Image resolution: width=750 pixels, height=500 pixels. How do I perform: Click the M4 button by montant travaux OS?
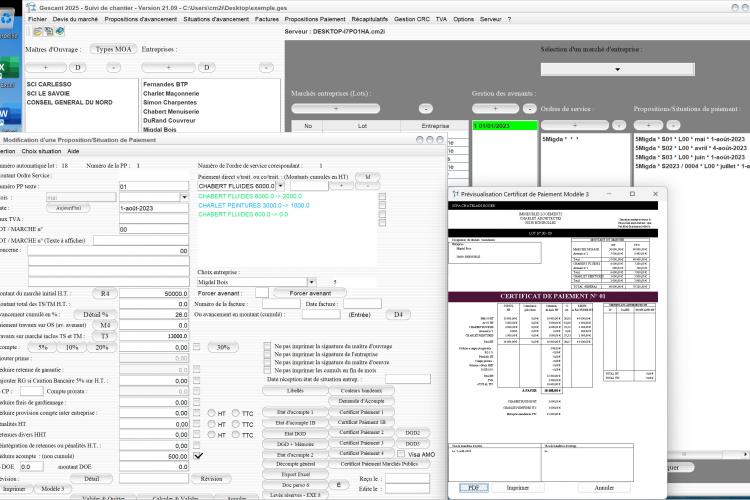[x=105, y=325]
